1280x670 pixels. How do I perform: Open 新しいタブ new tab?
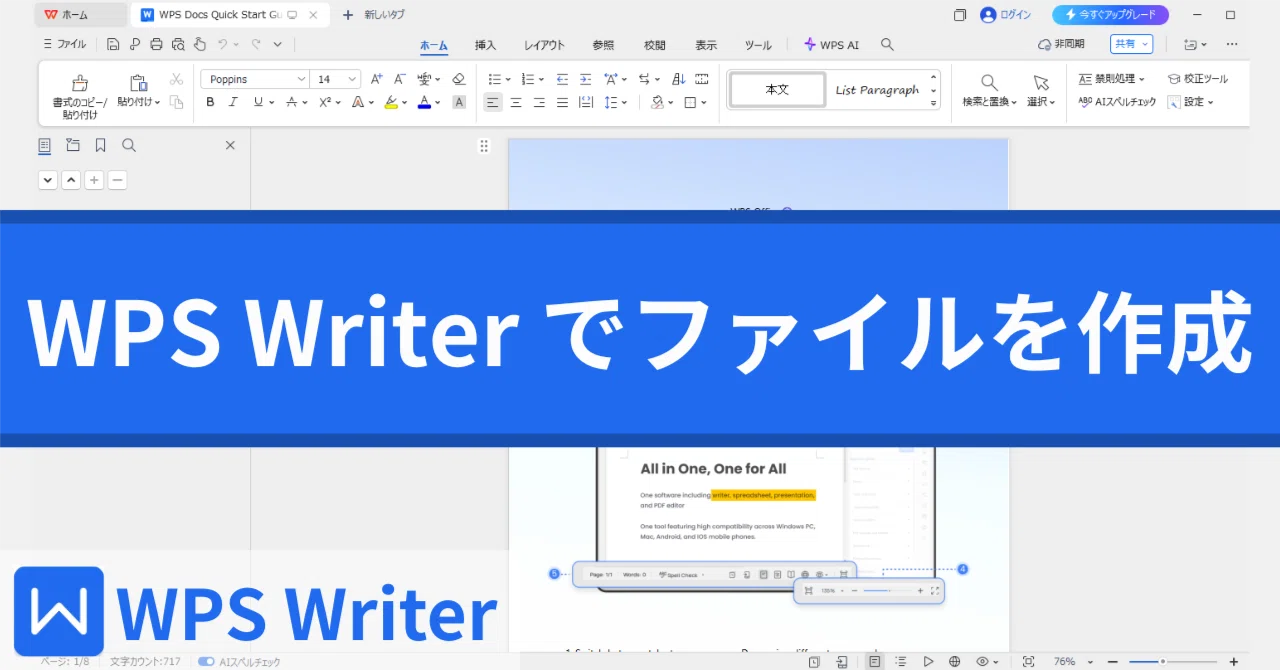375,15
